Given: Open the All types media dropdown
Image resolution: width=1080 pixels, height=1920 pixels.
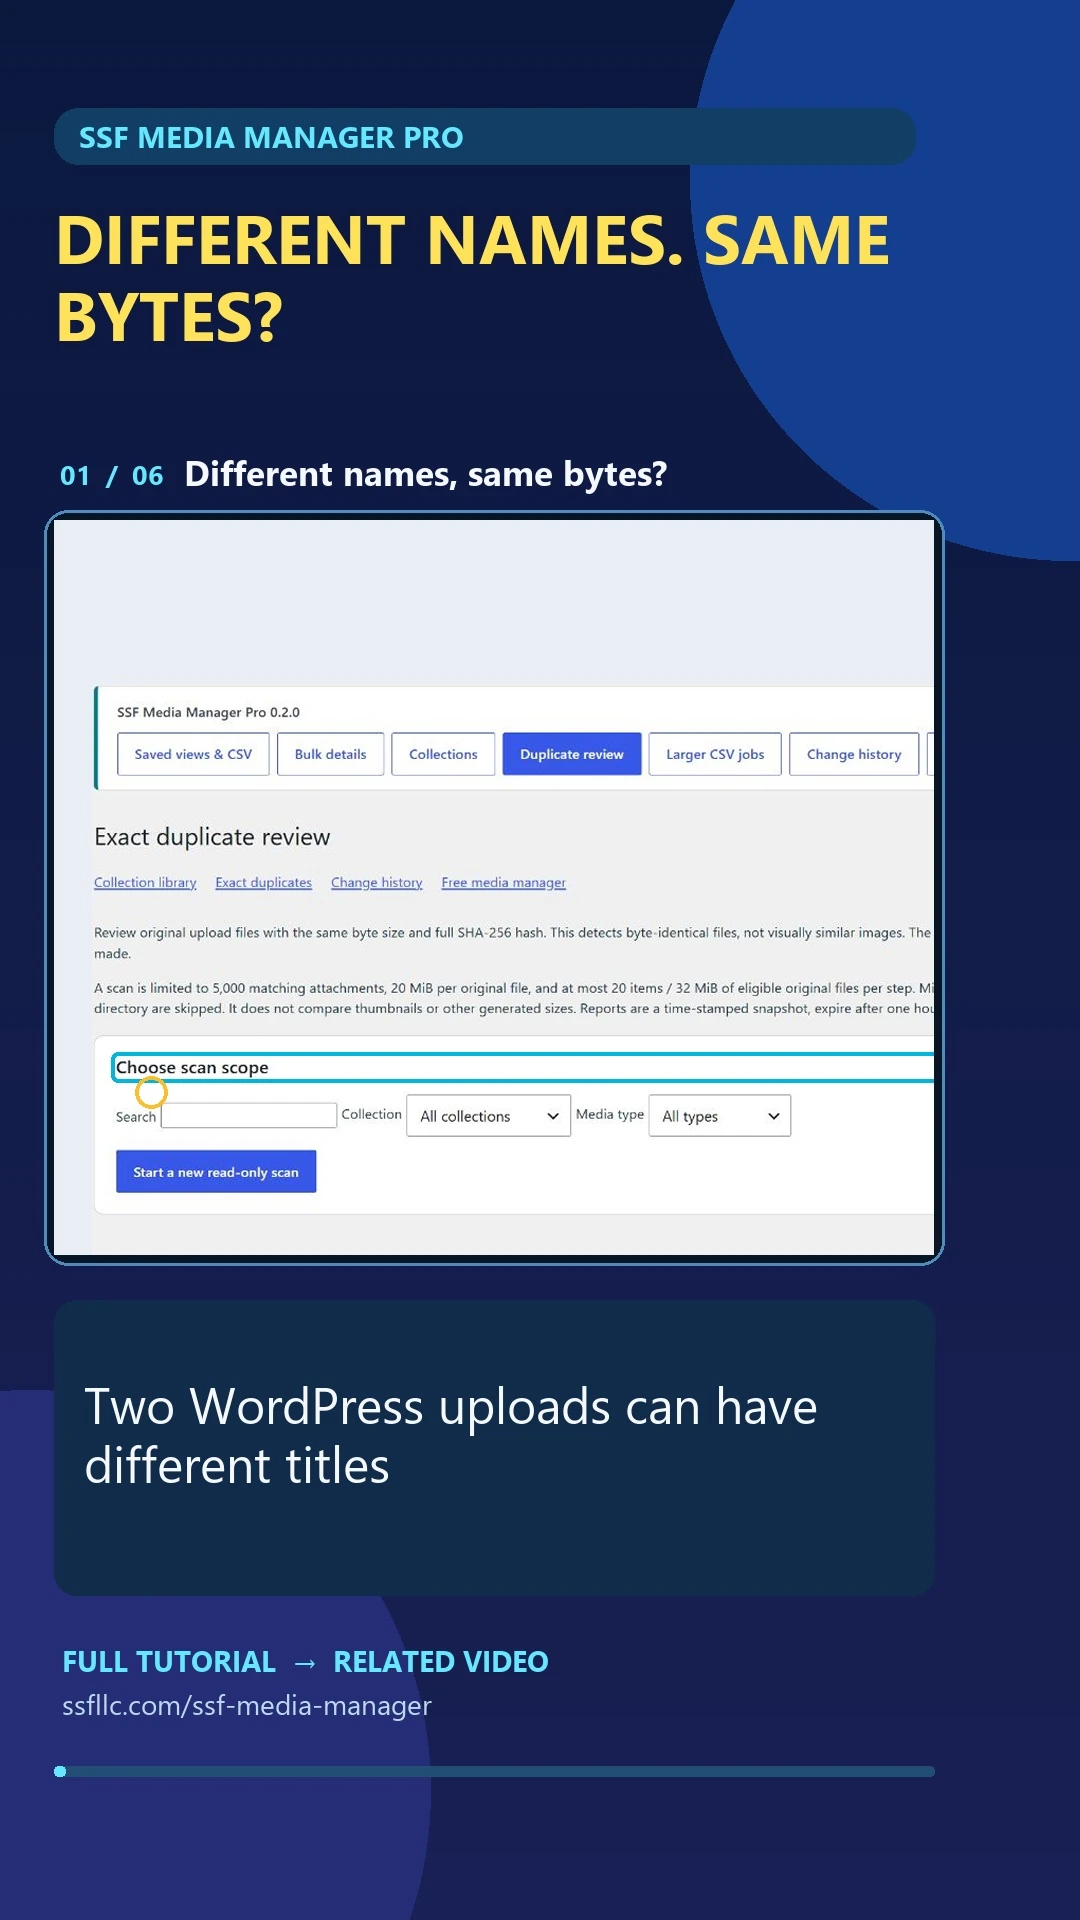Looking at the screenshot, I should [720, 1116].
